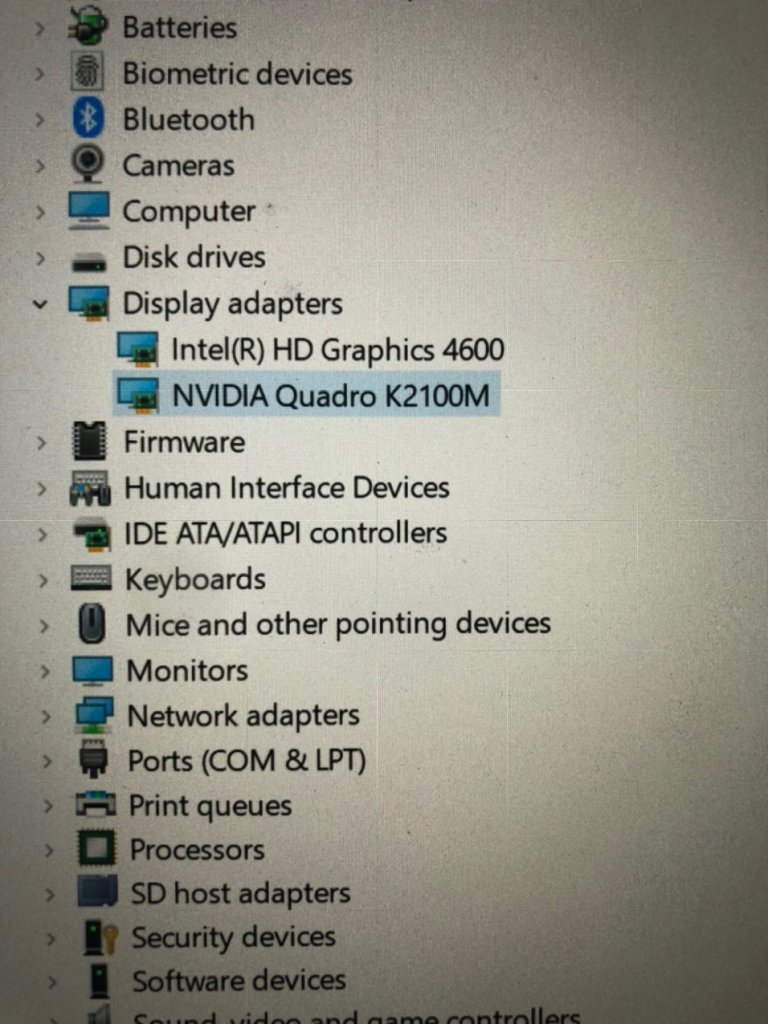The height and width of the screenshot is (1024, 768).
Task: Collapse the Display adapters category
Action: pos(40,304)
